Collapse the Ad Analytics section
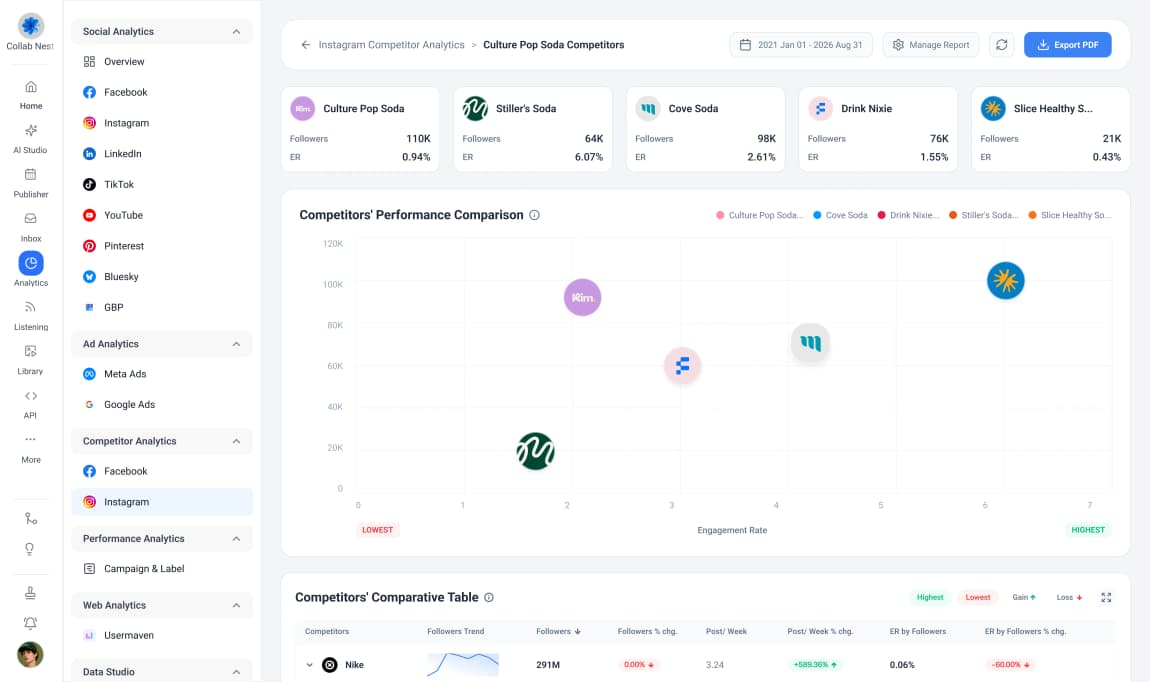 (236, 344)
